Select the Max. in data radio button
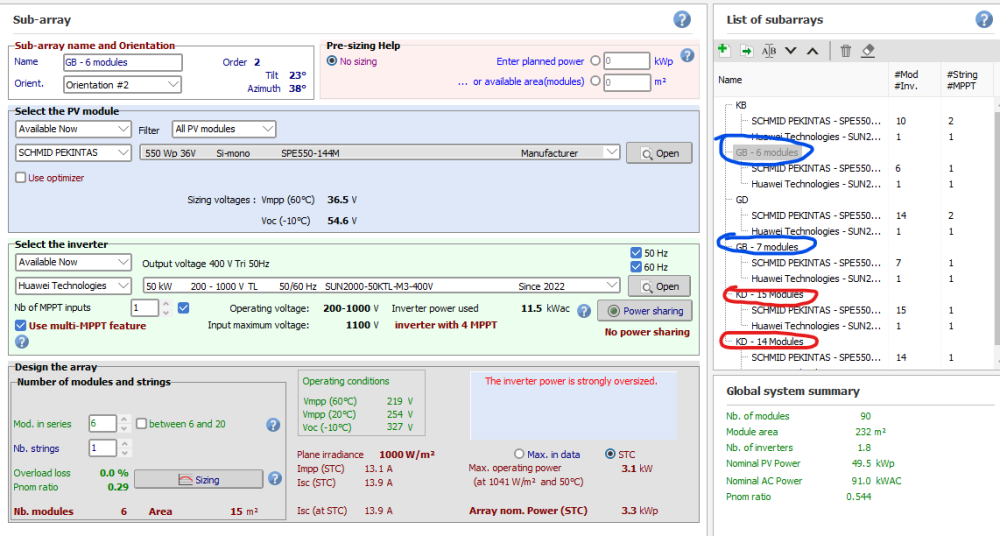Image resolution: width=1000 pixels, height=536 pixels. tap(518, 454)
